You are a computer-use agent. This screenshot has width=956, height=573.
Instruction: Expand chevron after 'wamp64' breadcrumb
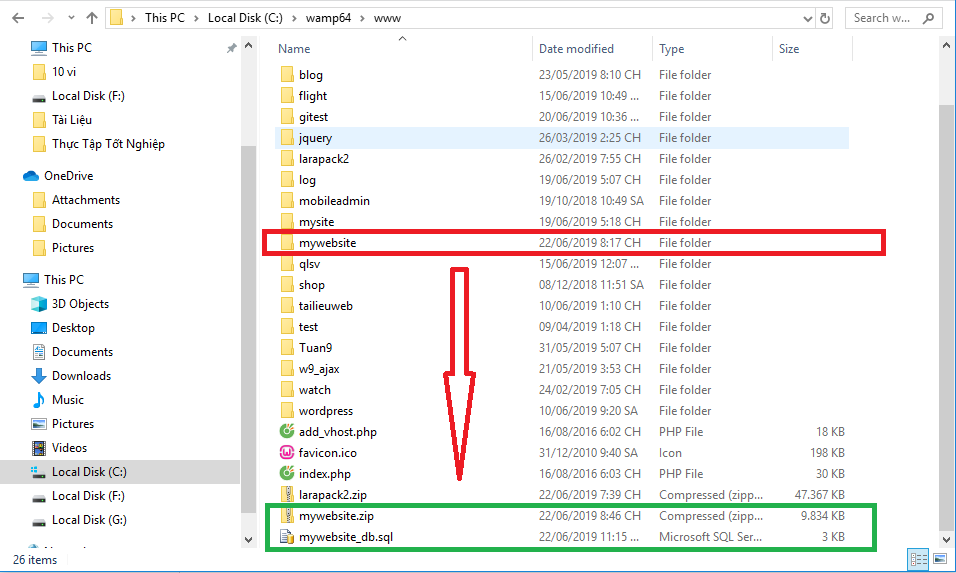pyautogui.click(x=362, y=18)
